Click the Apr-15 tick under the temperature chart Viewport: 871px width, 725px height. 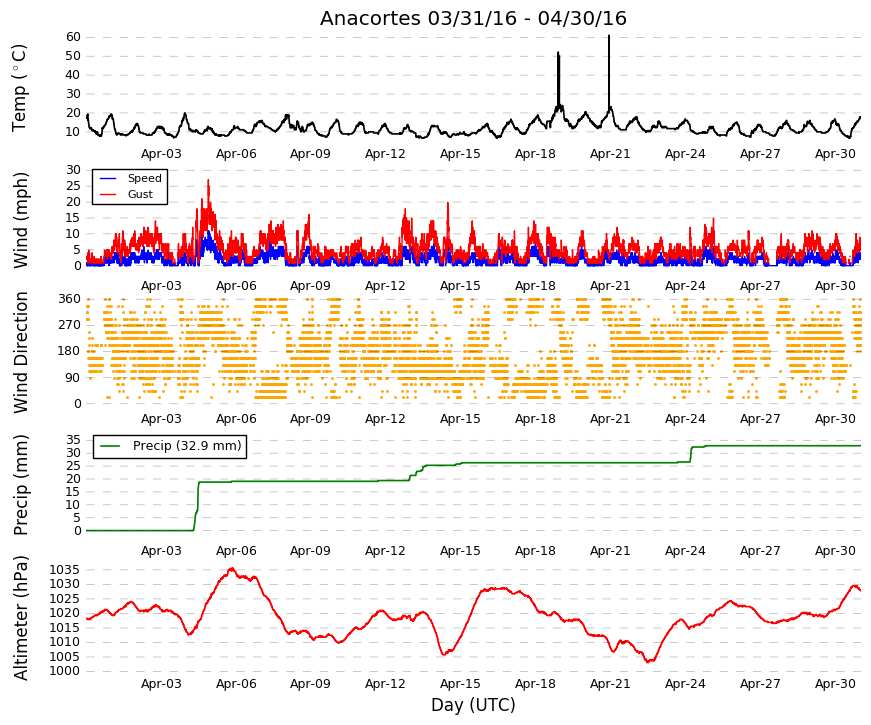[460, 154]
